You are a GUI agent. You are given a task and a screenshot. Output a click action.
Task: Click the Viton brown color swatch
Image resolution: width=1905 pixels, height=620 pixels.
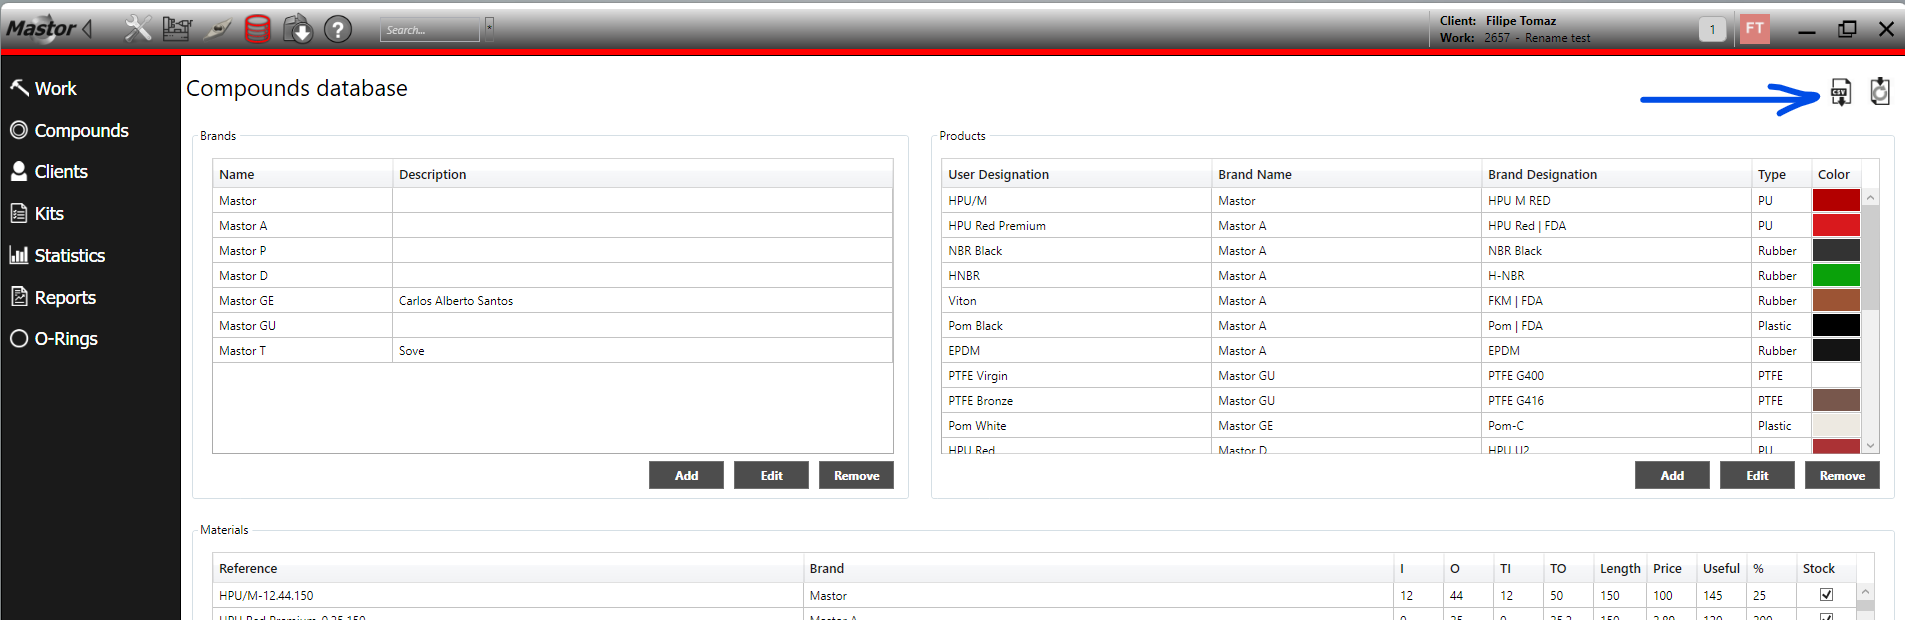(x=1836, y=300)
